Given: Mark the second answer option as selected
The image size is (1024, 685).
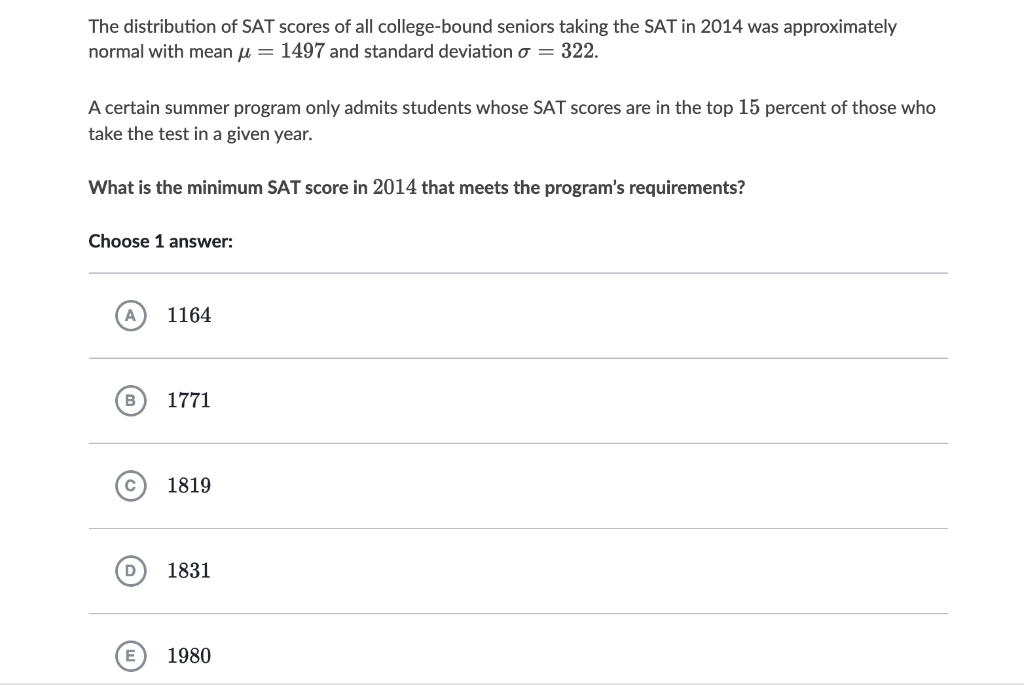Looking at the screenshot, I should [130, 401].
